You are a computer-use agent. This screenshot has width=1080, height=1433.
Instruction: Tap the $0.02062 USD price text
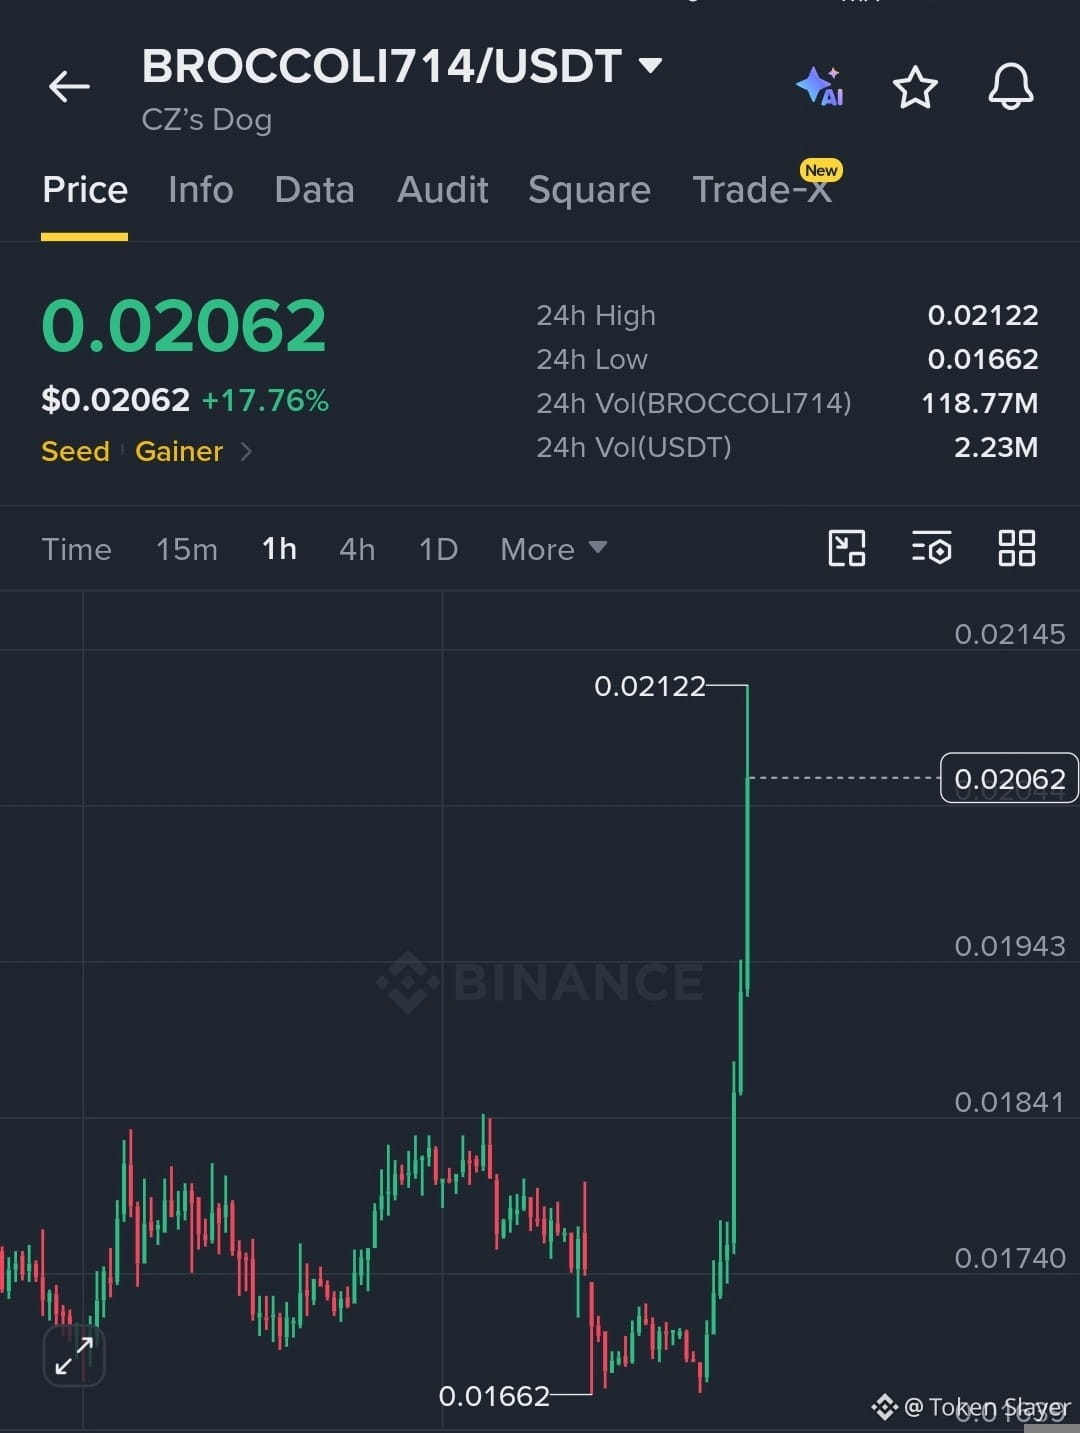pyautogui.click(x=115, y=401)
